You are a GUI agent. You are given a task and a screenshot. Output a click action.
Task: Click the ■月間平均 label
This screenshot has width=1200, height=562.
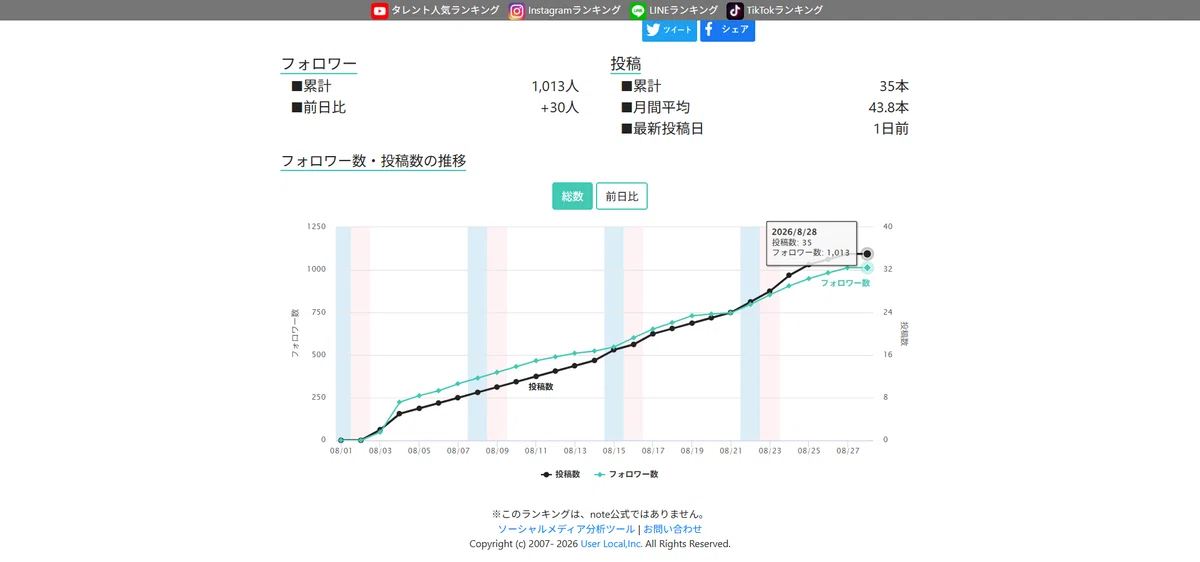(x=655, y=107)
